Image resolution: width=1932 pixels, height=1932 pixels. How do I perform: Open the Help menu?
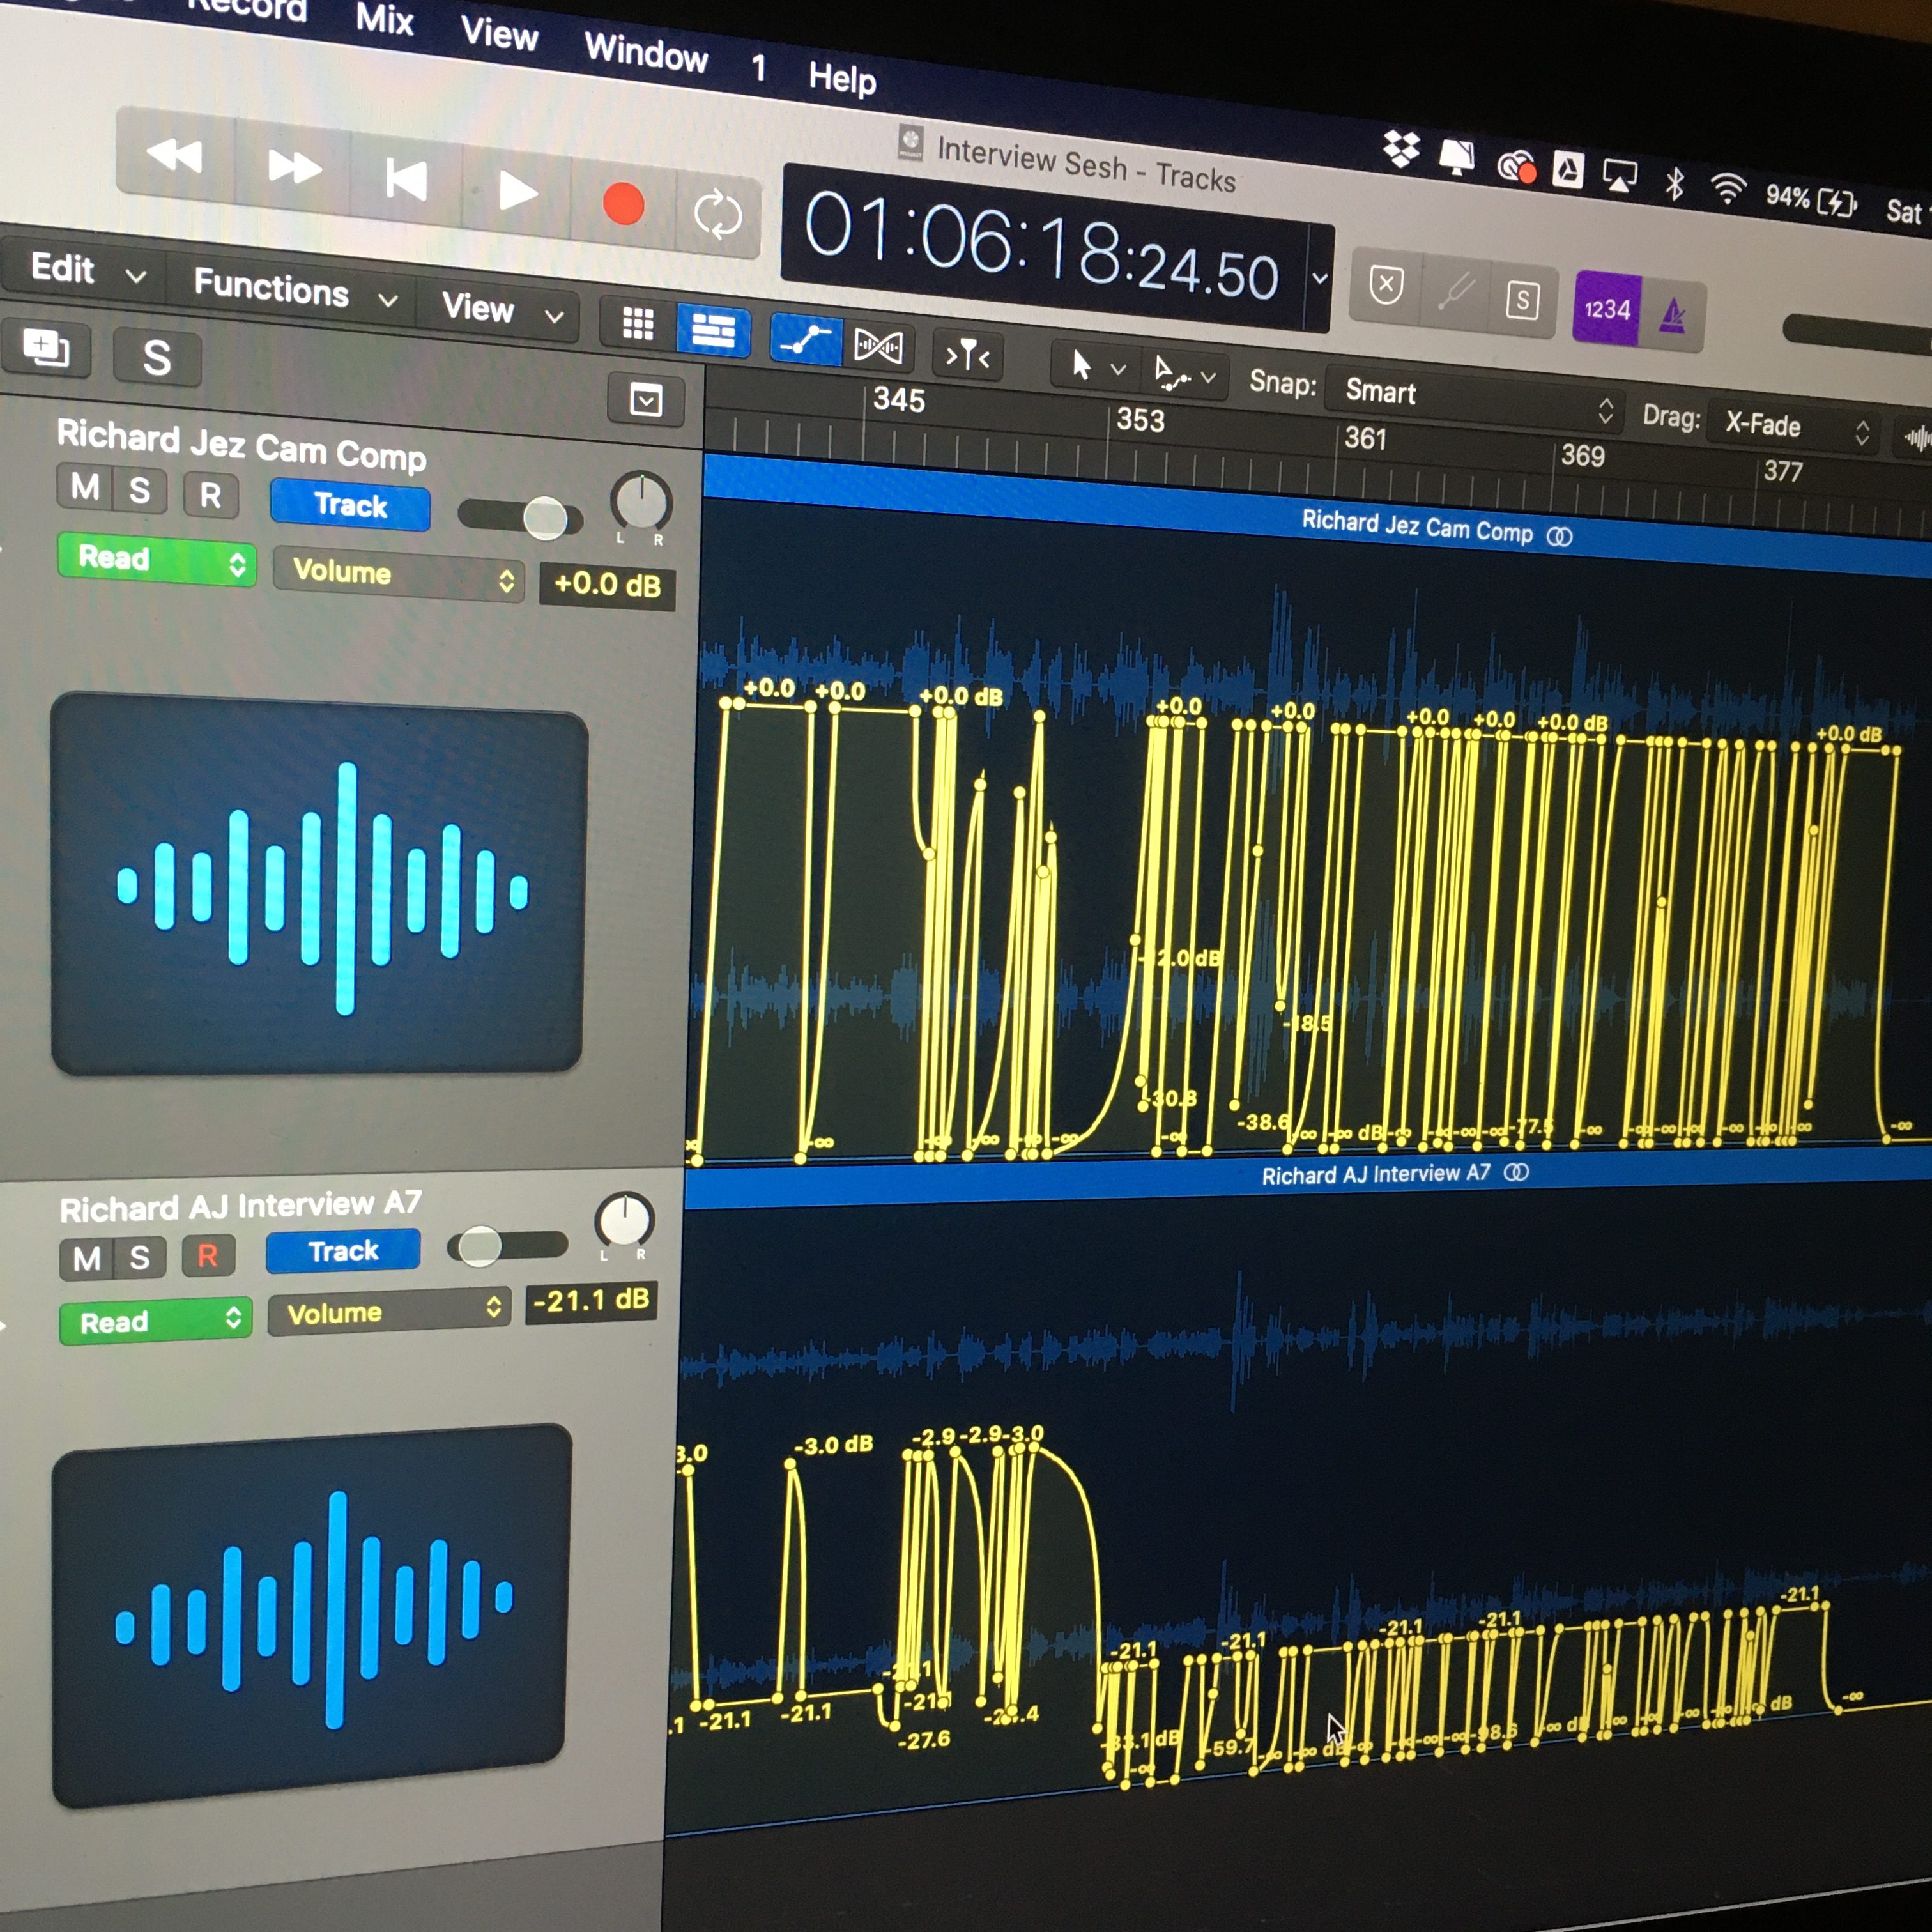[x=842, y=78]
